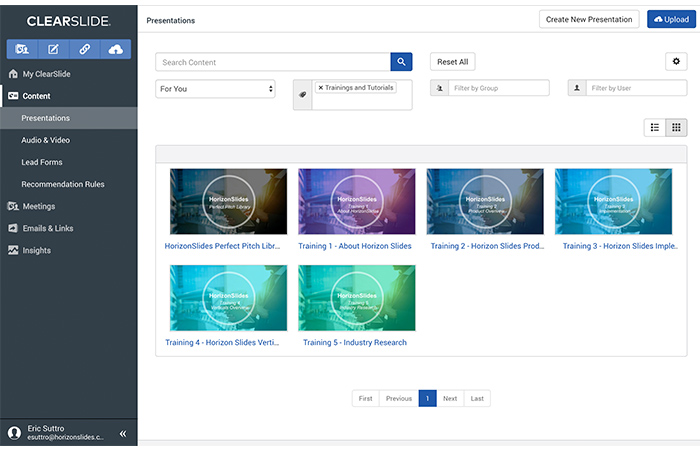
Task: Go to First page
Action: [366, 399]
